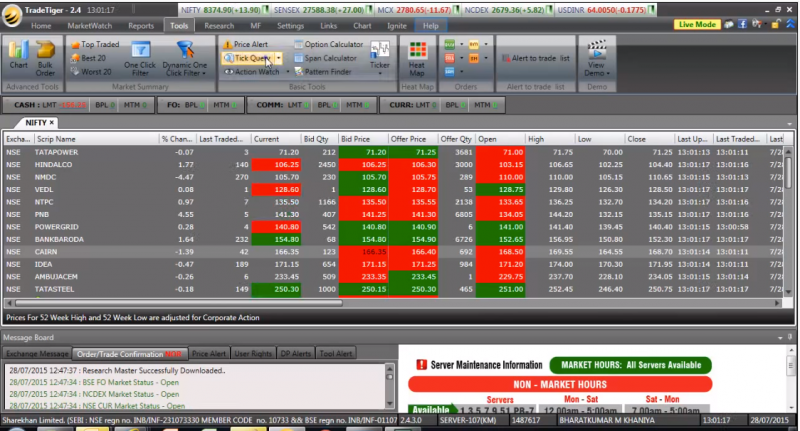This screenshot has height=431, width=800.
Task: Click the CURR: LMT summary button
Action: pos(442,105)
